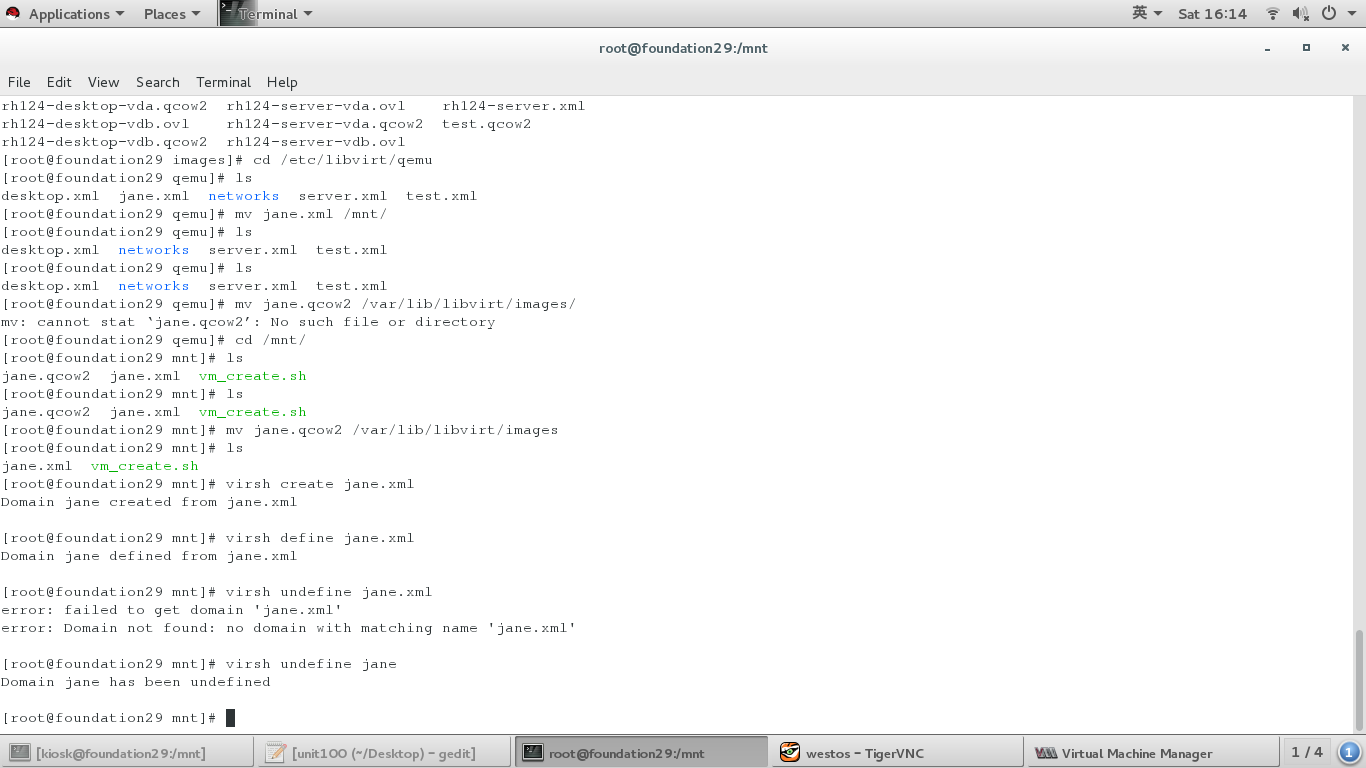Click the volume speaker icon

(1300, 14)
